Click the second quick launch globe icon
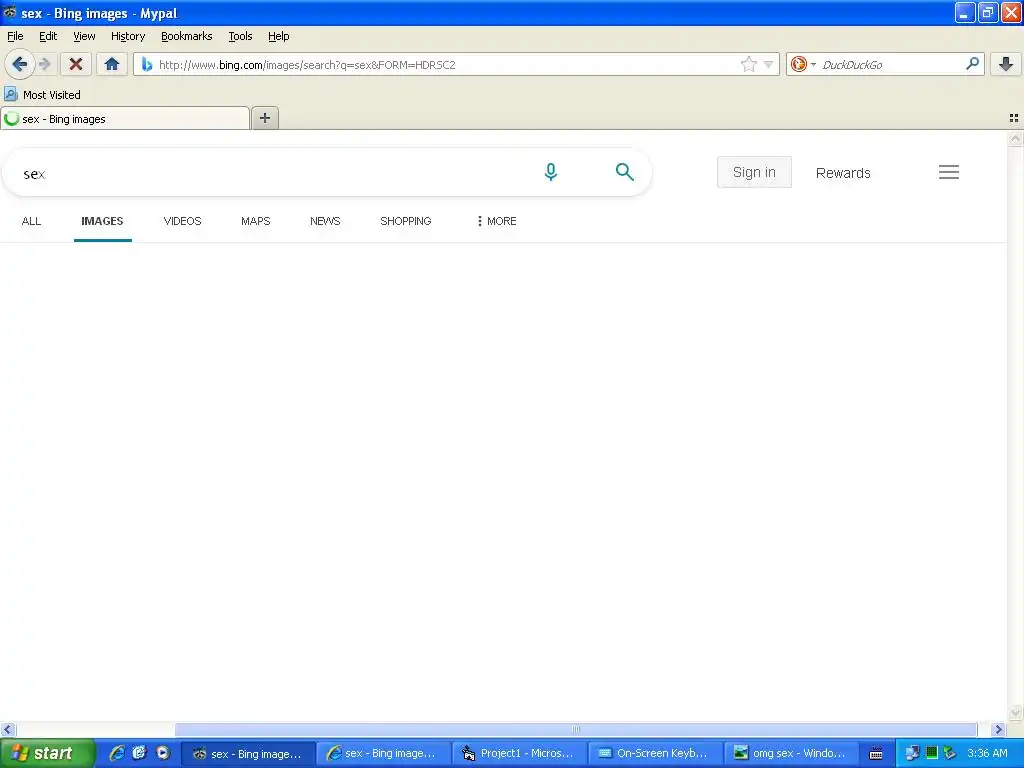Viewport: 1024px width, 768px height. 140,753
